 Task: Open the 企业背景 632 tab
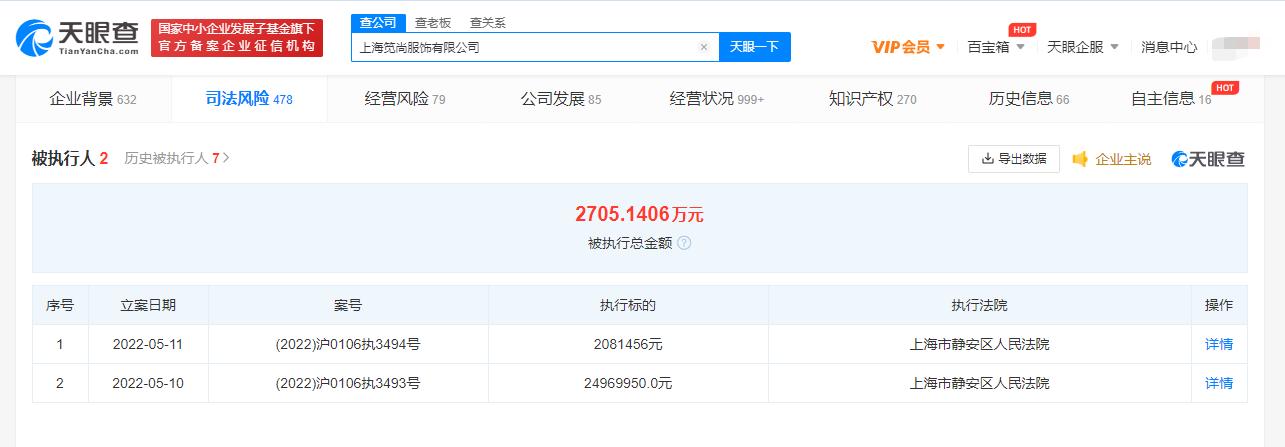click(x=93, y=99)
